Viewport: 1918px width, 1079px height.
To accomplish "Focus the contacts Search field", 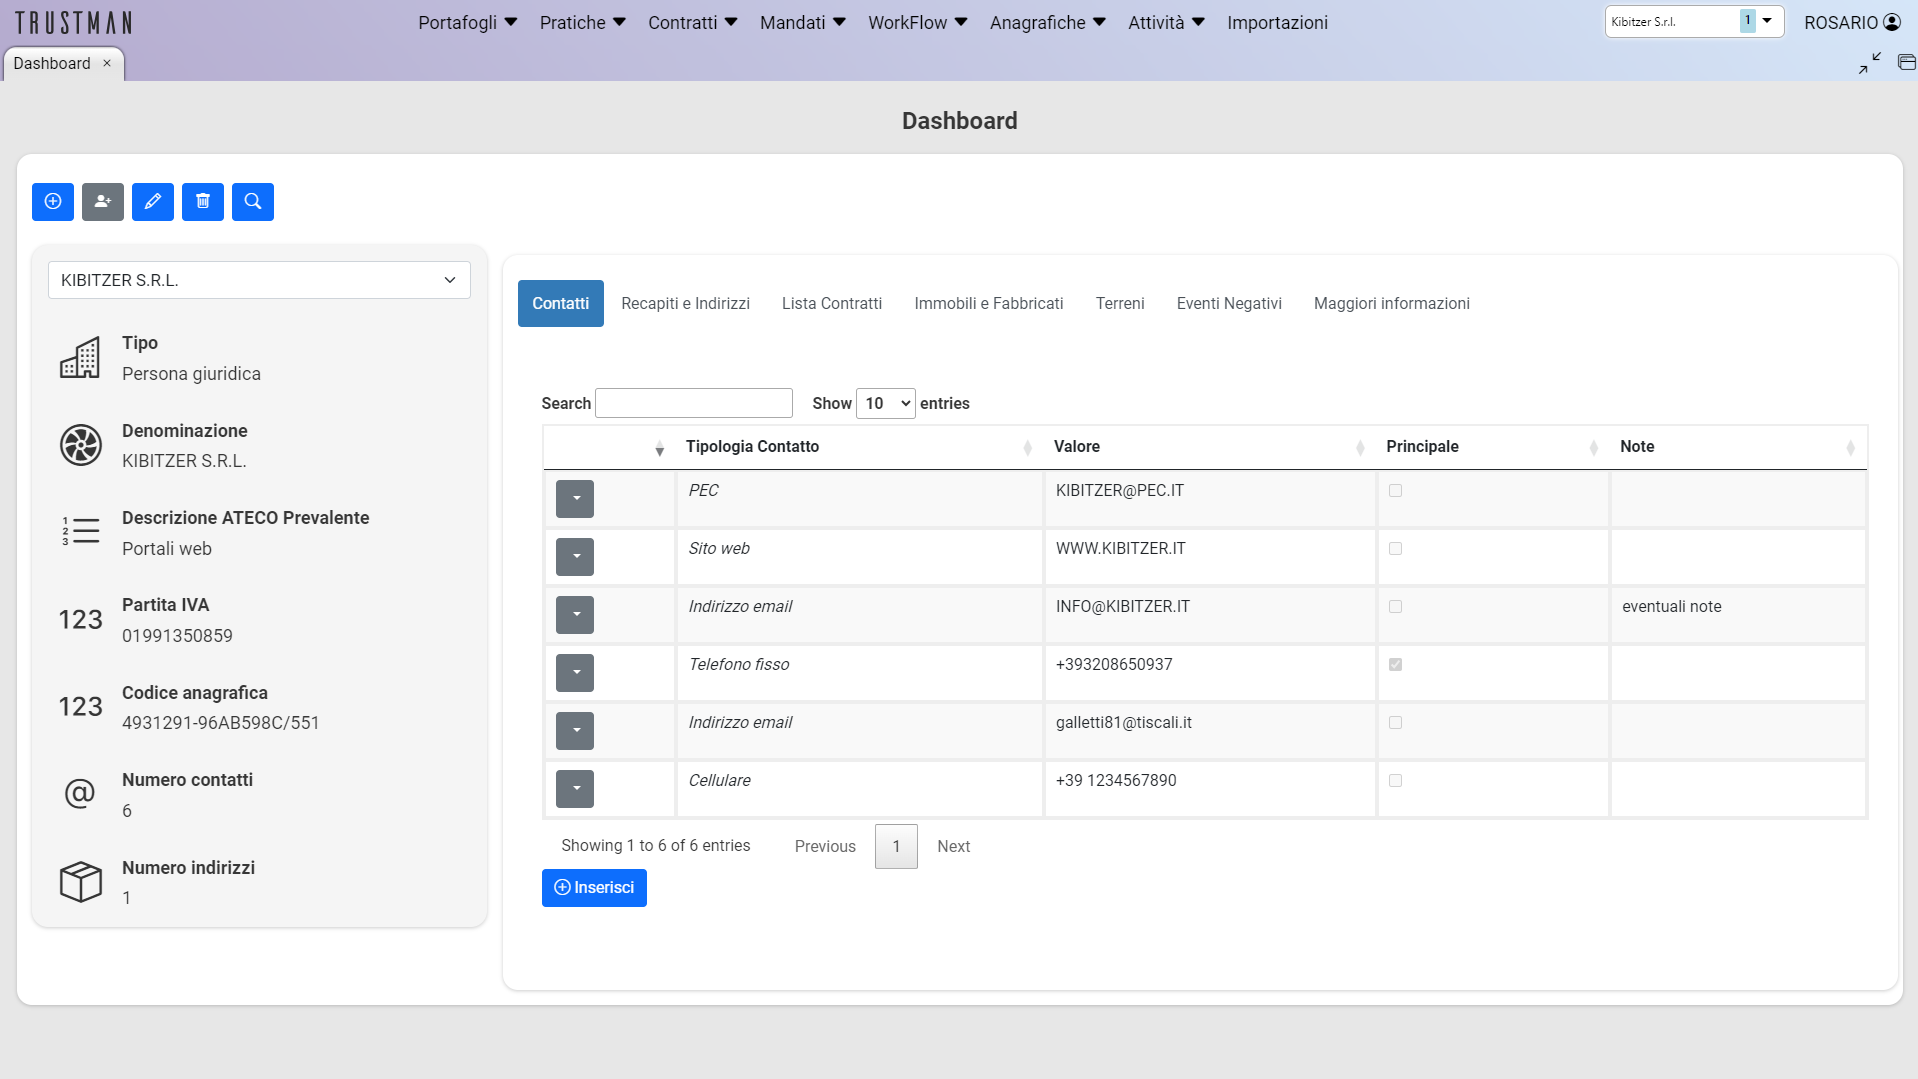I will pyautogui.click(x=694, y=403).
